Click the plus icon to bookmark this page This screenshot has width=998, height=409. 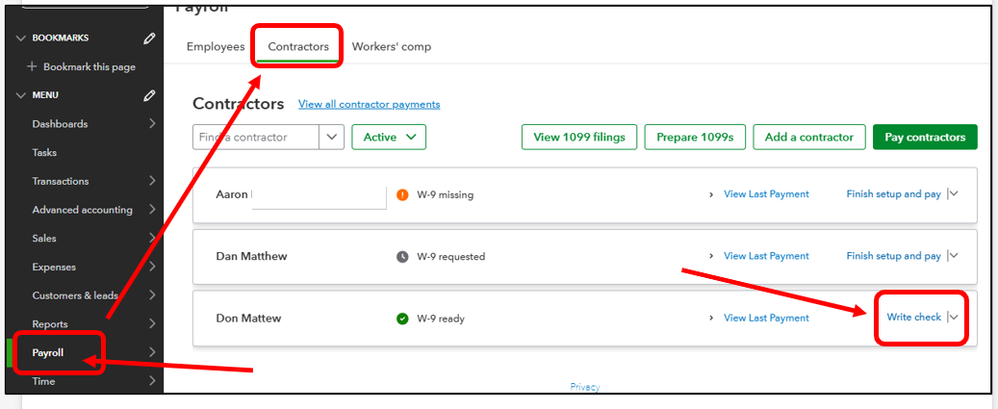click(x=32, y=67)
